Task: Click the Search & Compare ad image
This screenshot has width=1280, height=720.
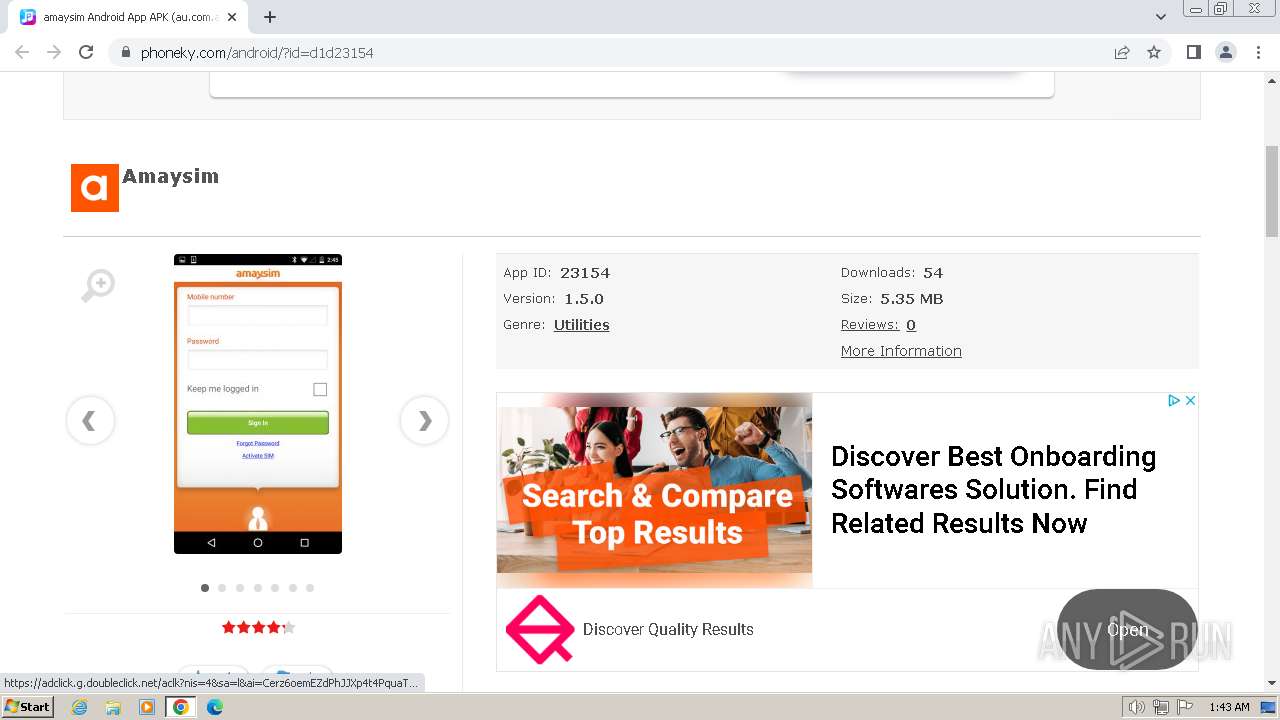Action: point(655,490)
